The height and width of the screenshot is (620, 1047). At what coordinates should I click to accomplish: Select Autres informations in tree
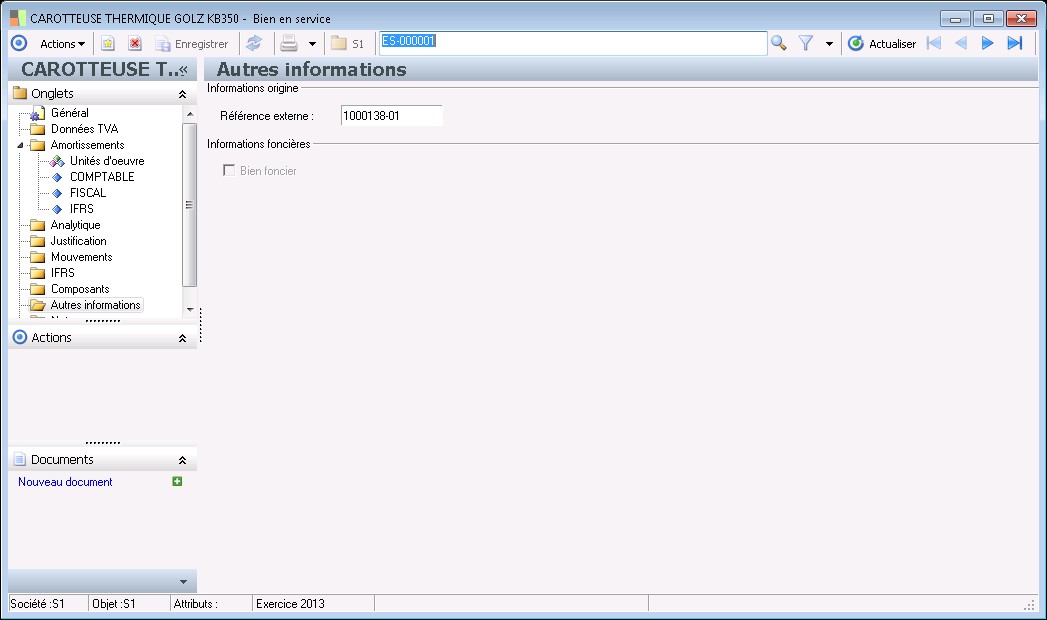(x=95, y=305)
